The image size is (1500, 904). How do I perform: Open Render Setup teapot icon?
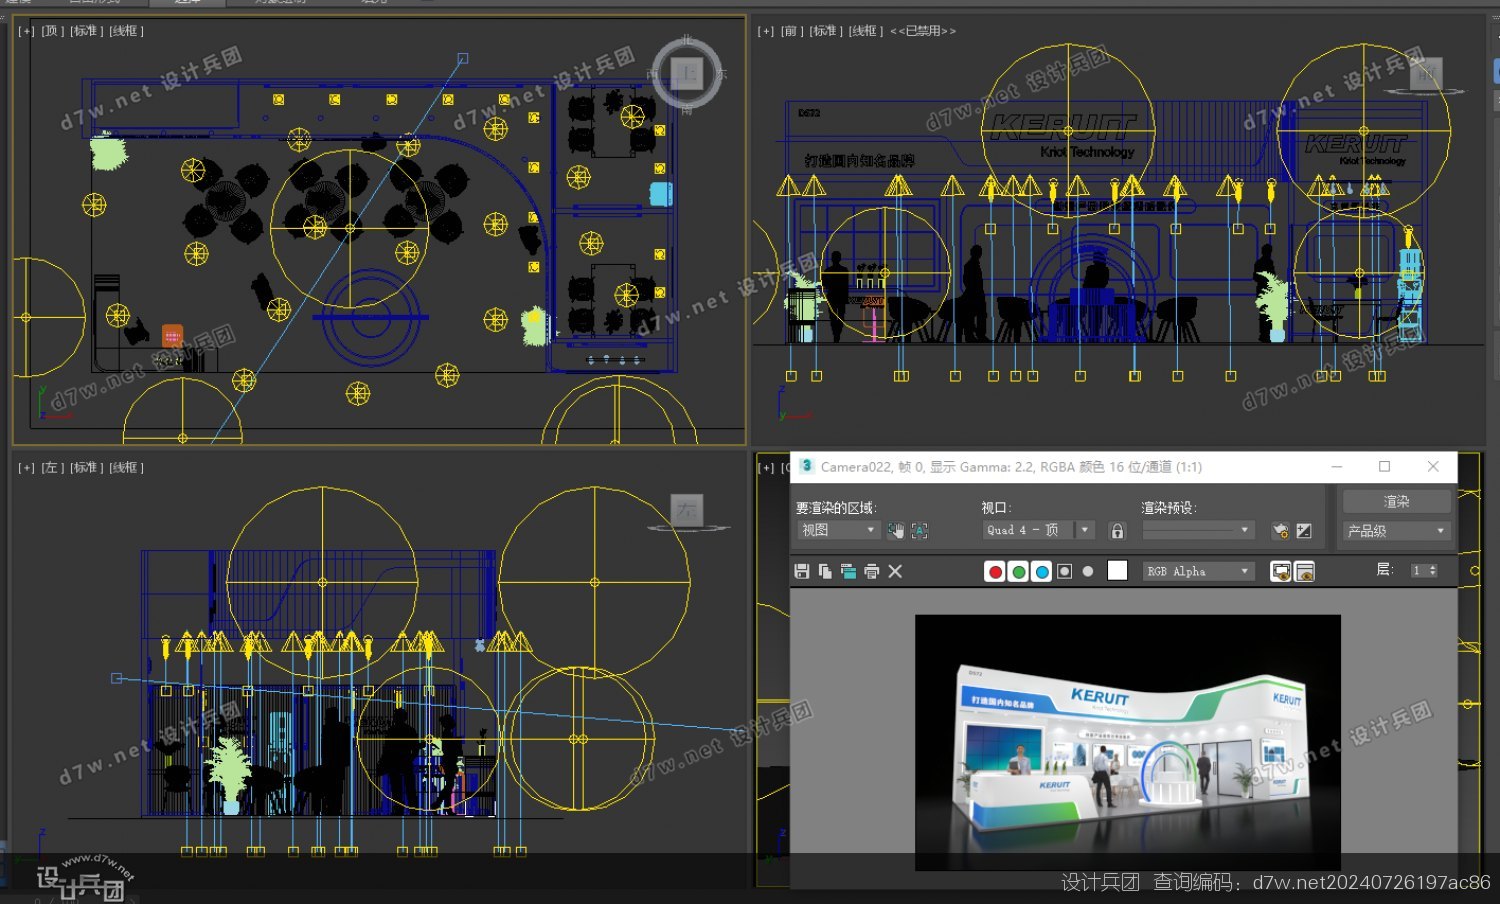[x=1280, y=530]
